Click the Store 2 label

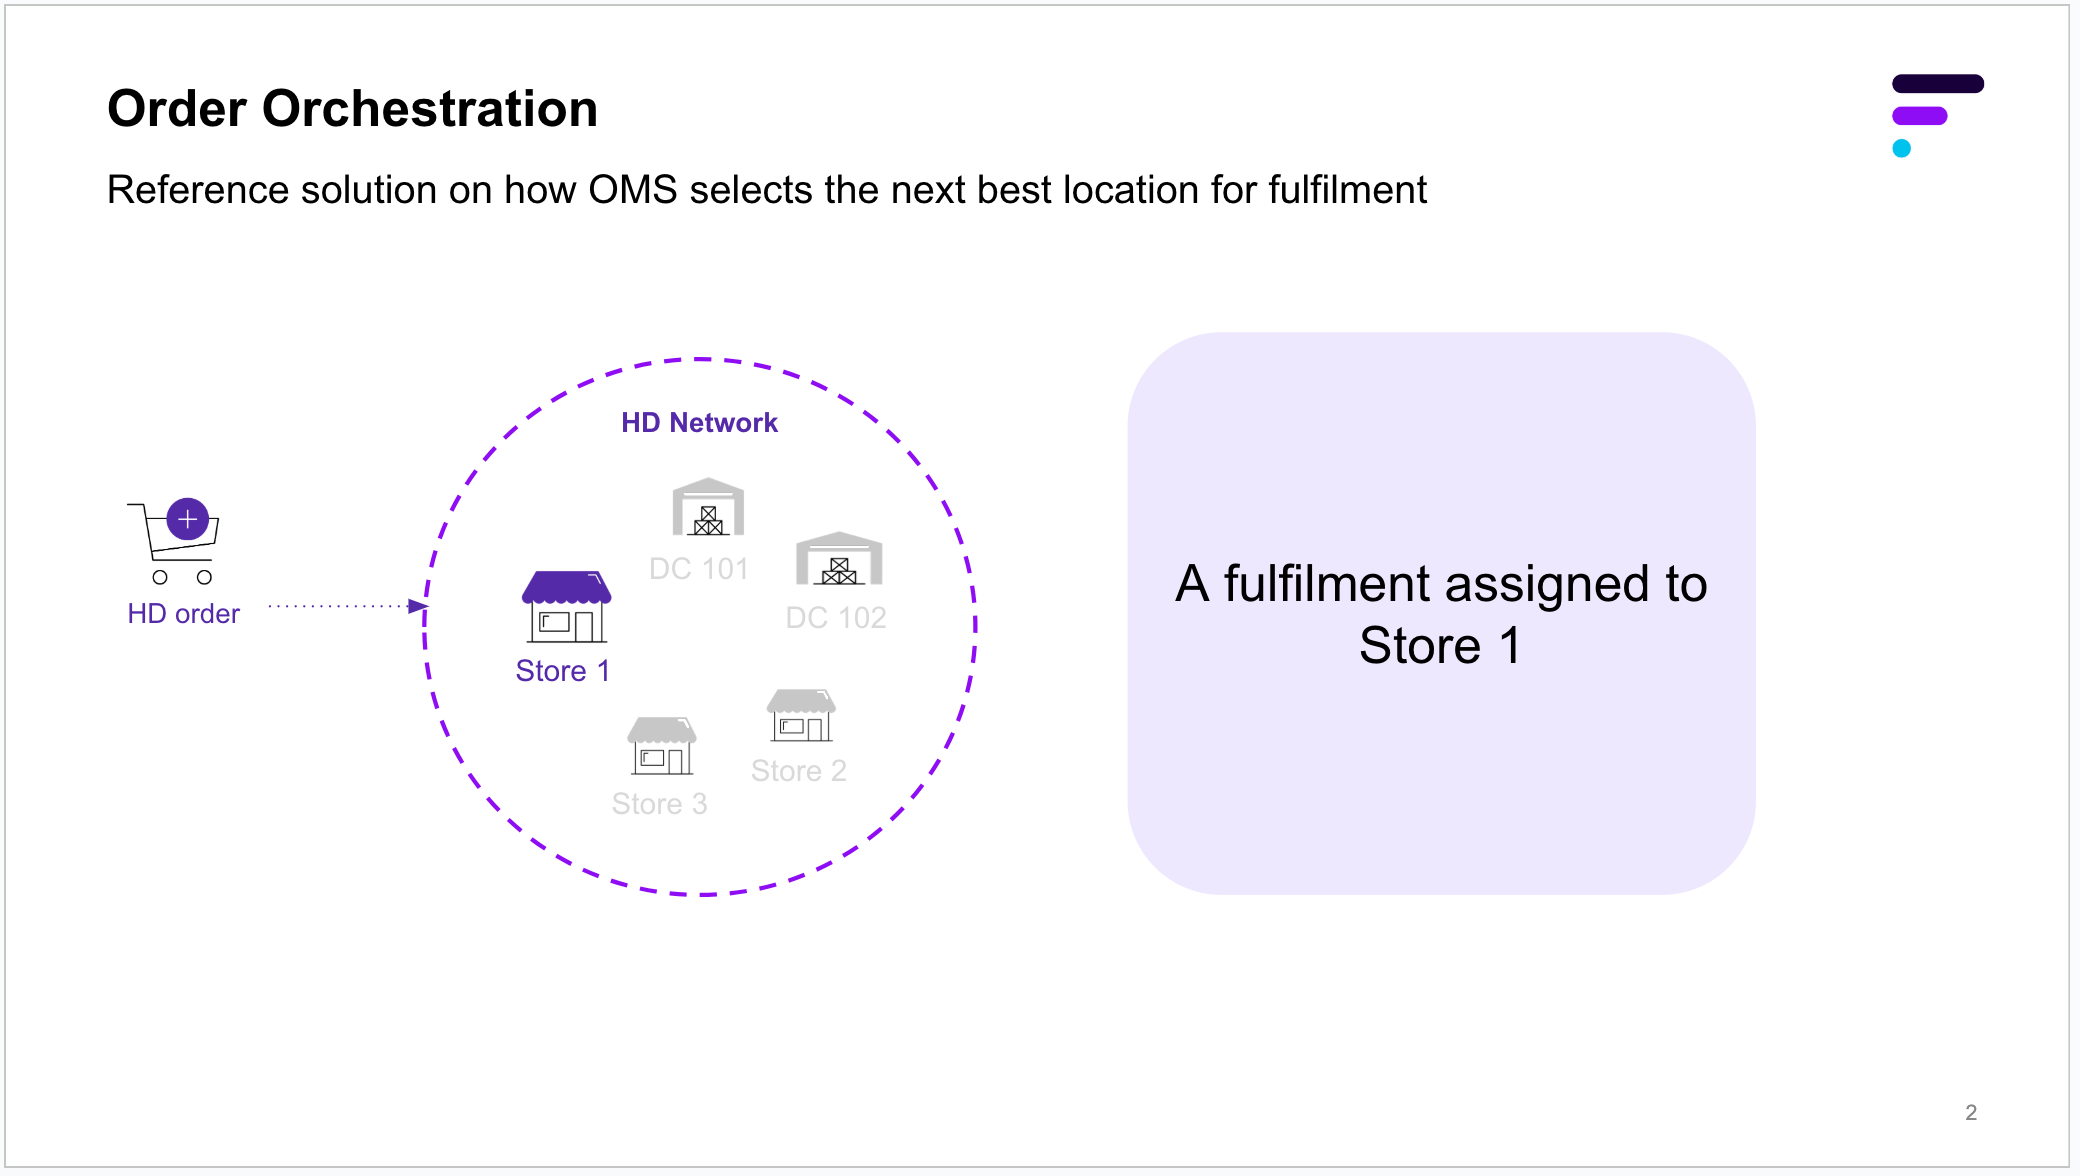coord(798,771)
